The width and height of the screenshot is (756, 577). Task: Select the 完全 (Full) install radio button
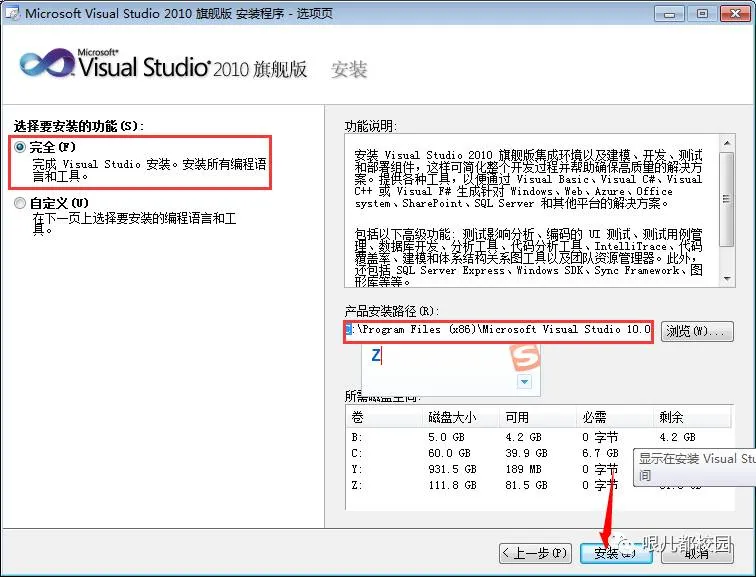pos(20,148)
